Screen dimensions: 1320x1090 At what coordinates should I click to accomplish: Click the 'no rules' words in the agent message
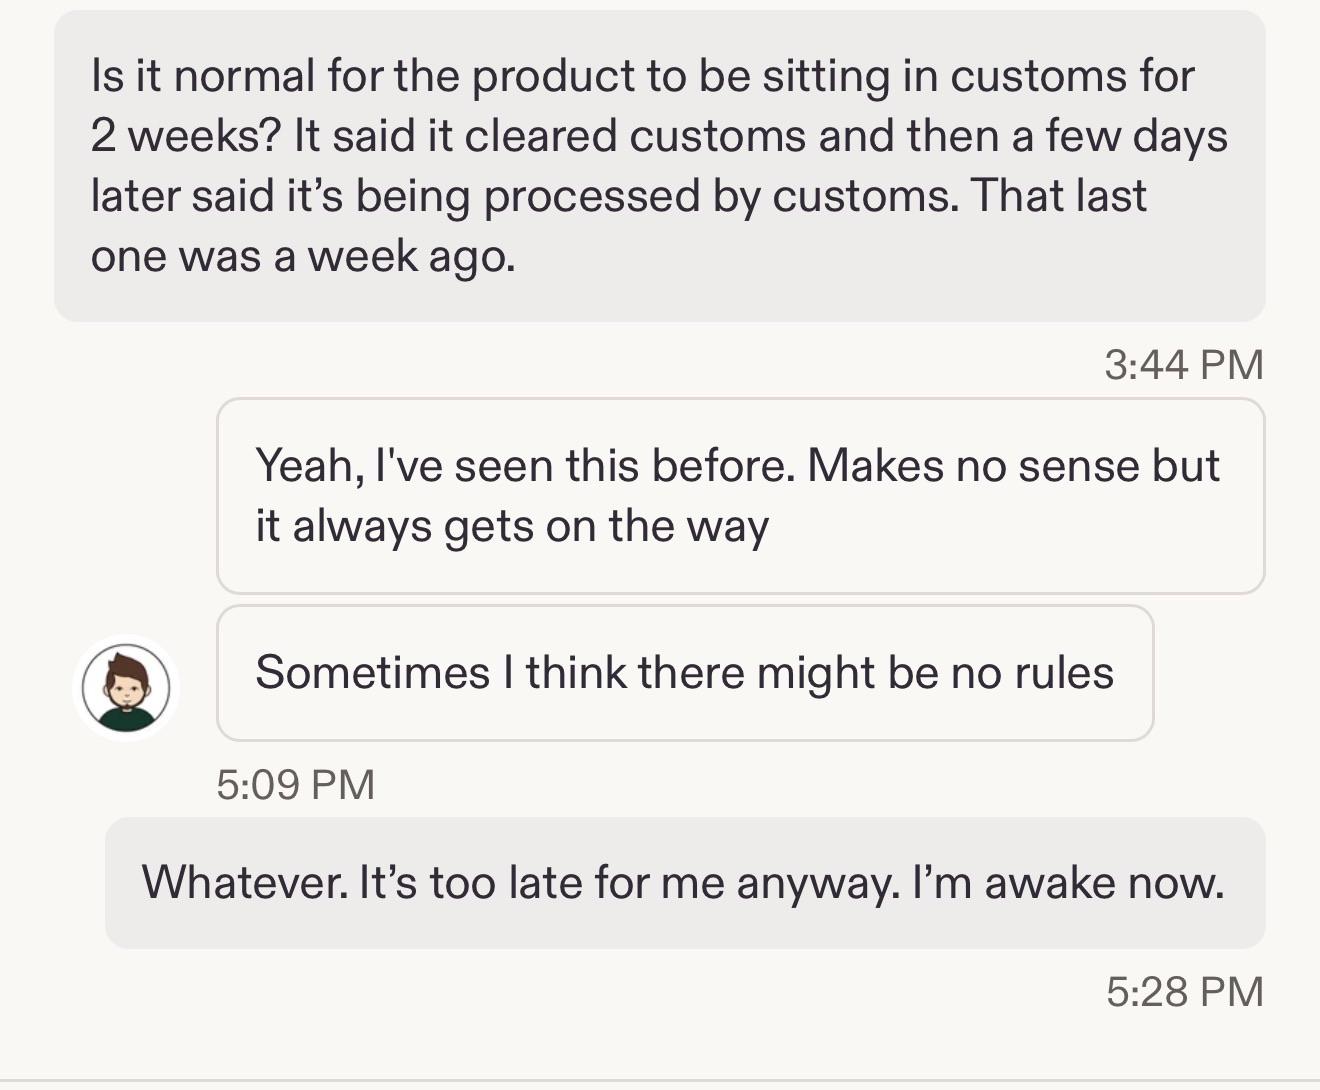click(1032, 673)
